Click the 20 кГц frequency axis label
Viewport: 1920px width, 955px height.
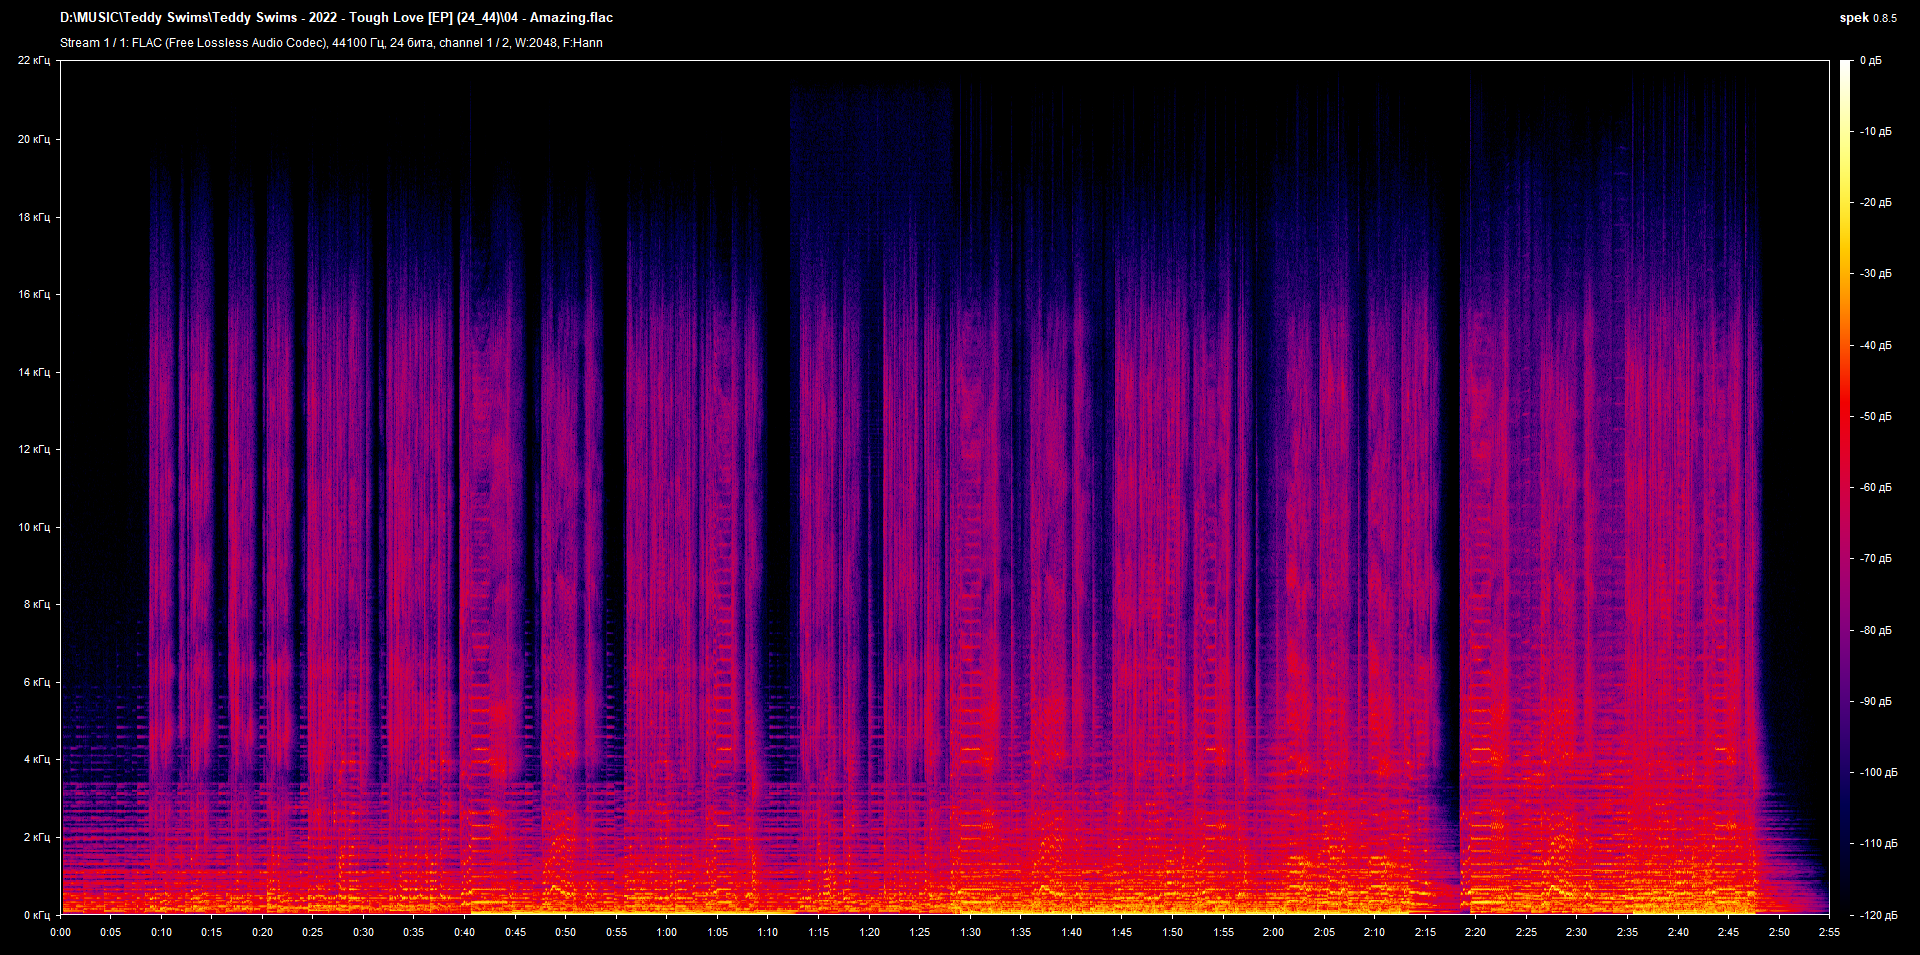(33, 139)
